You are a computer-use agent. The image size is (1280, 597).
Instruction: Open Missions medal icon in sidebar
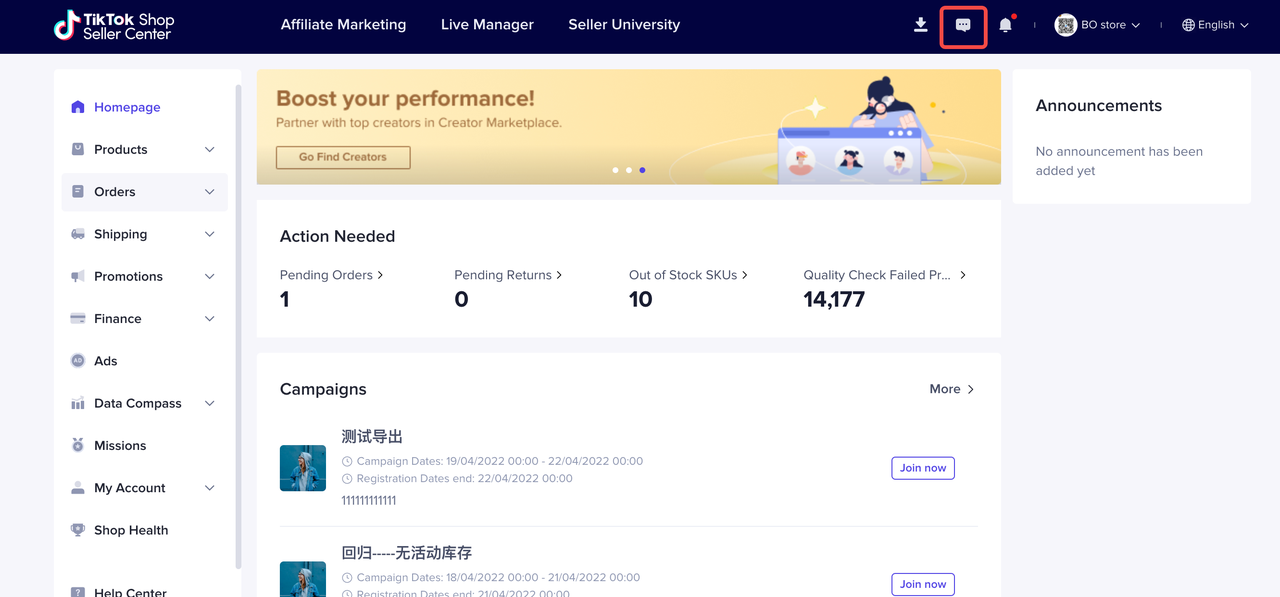point(78,446)
